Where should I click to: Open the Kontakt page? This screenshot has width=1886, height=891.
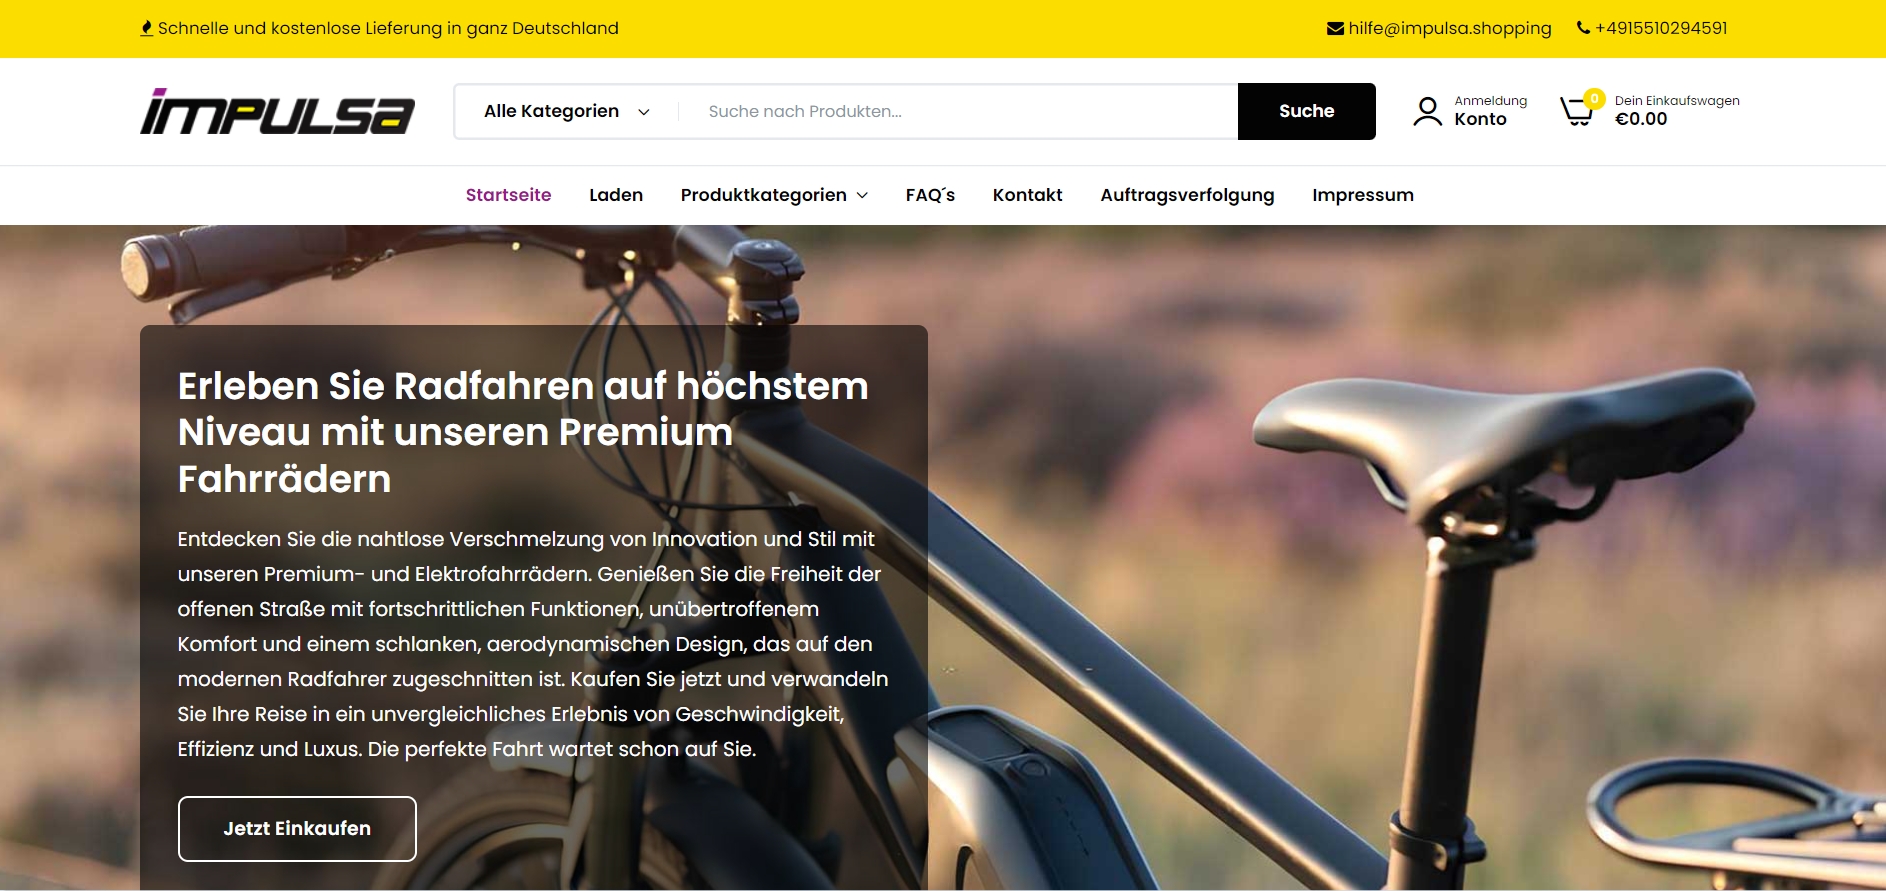click(1027, 195)
